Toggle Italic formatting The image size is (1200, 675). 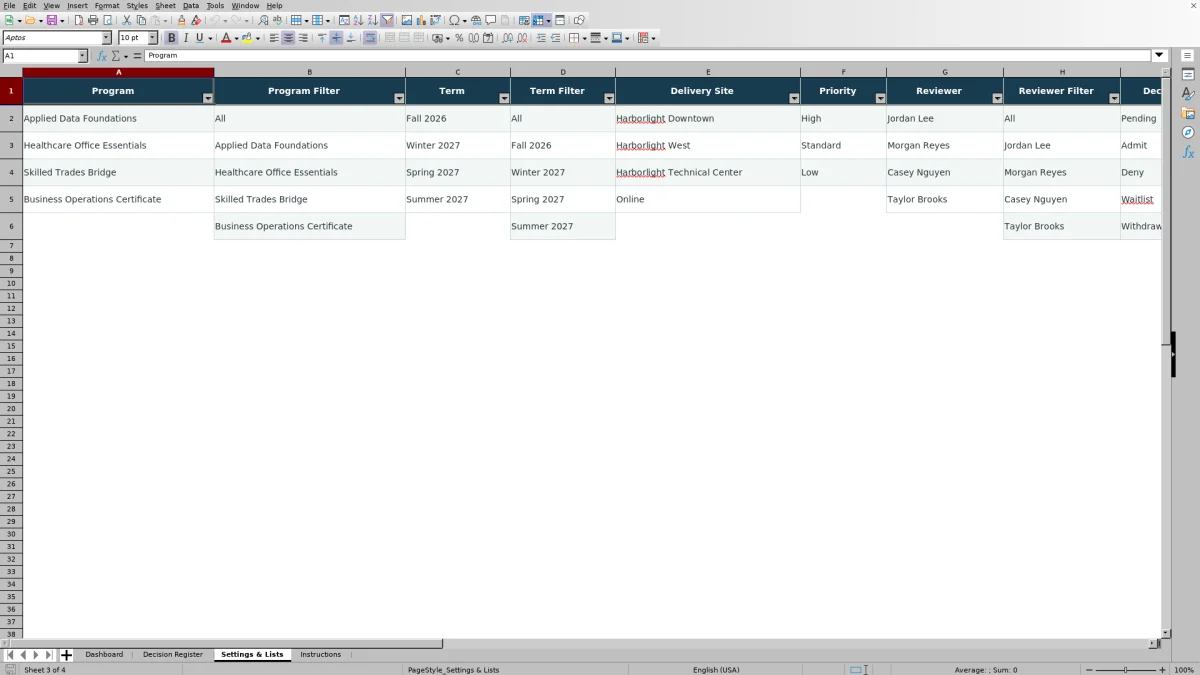coord(185,38)
